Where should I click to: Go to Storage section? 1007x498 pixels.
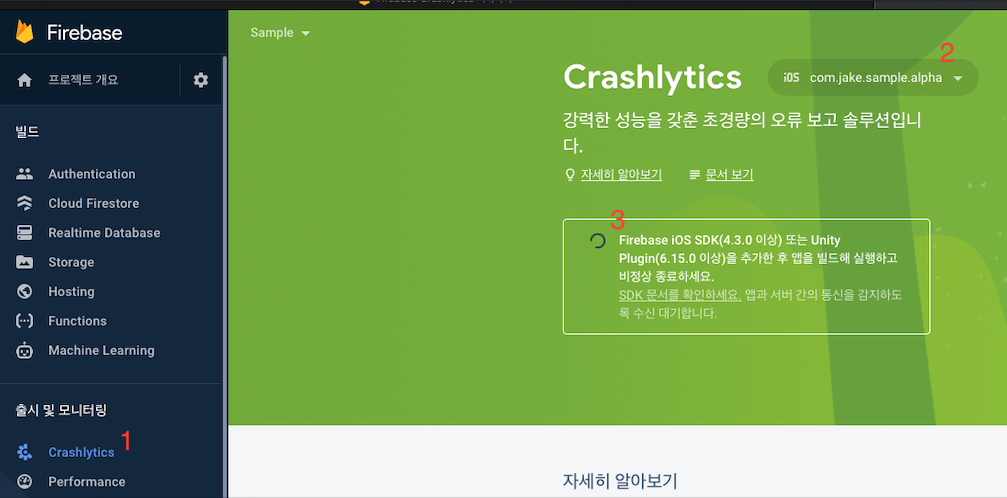(x=71, y=262)
